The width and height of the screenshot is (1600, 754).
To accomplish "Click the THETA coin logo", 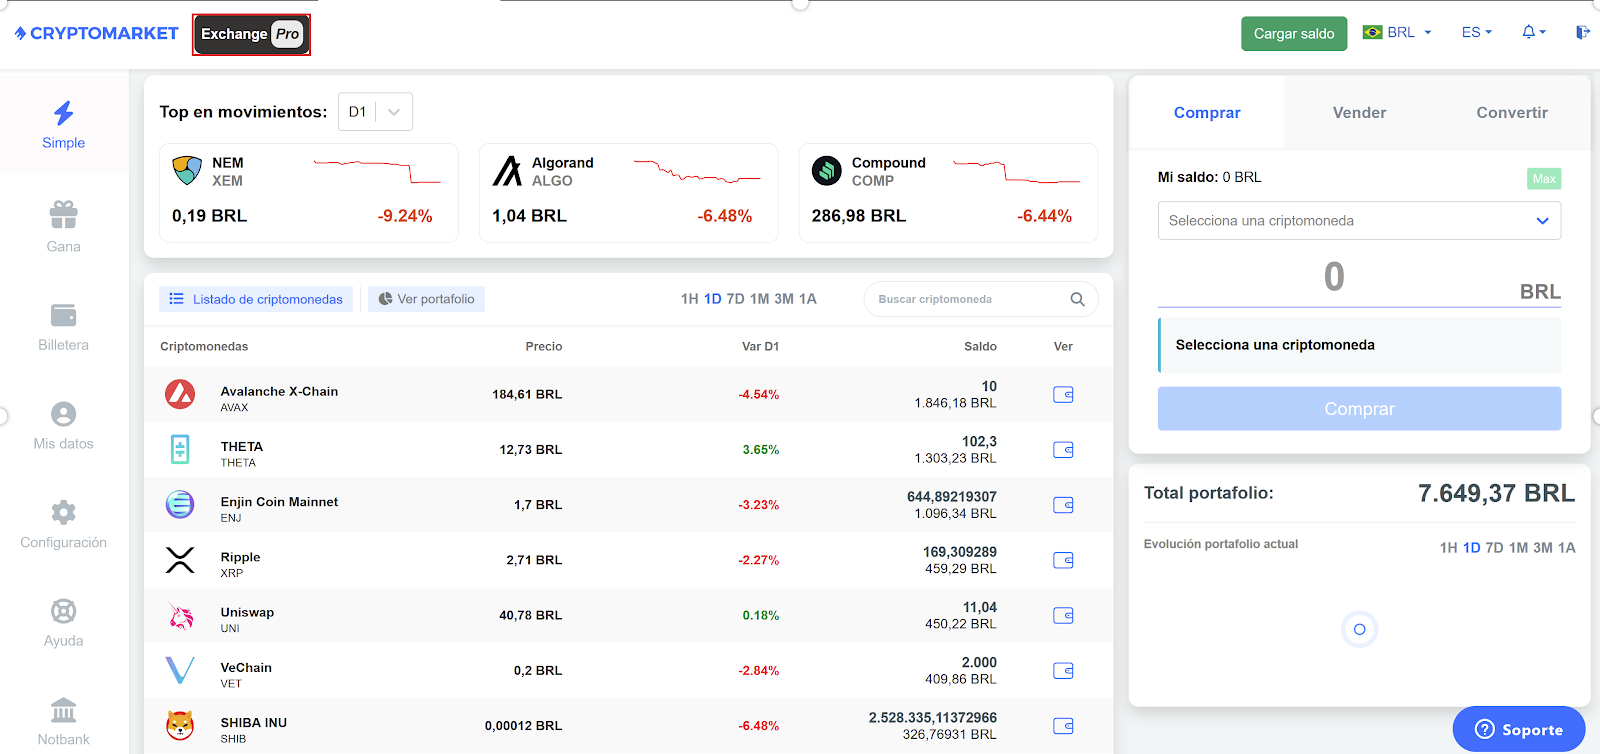I will click(x=180, y=450).
